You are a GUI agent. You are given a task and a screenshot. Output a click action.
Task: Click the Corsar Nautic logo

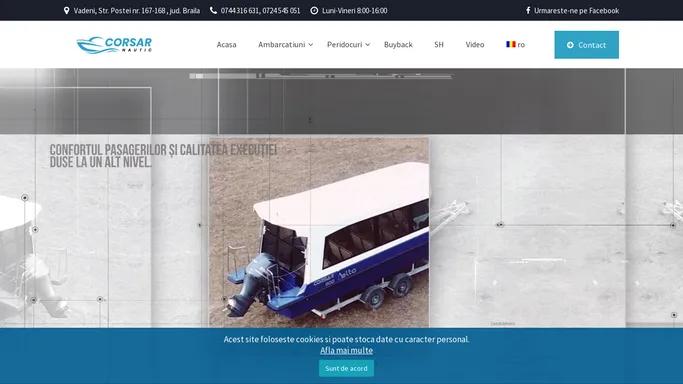point(114,44)
